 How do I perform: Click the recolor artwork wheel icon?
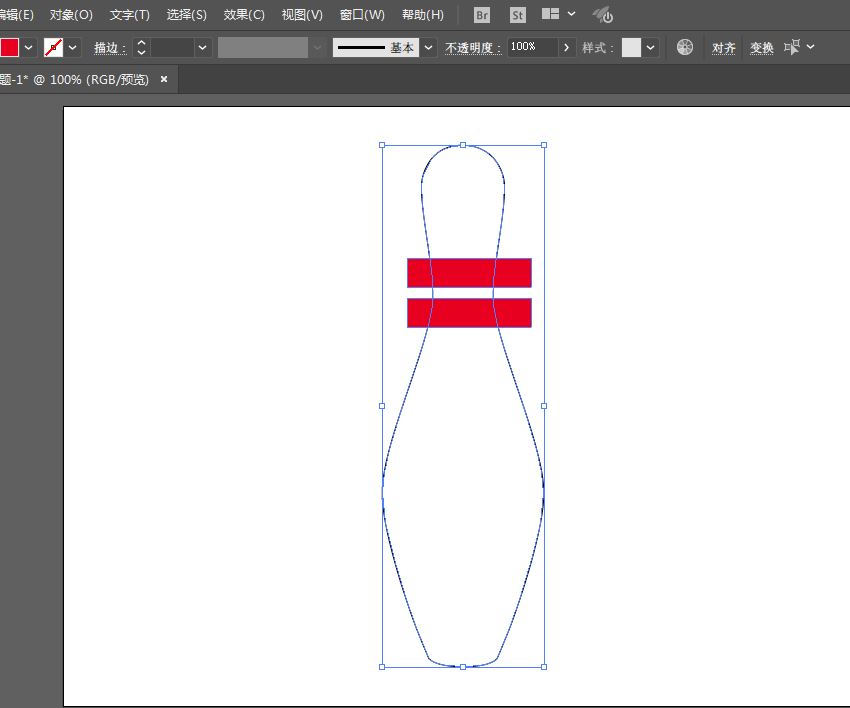pyautogui.click(x=685, y=47)
